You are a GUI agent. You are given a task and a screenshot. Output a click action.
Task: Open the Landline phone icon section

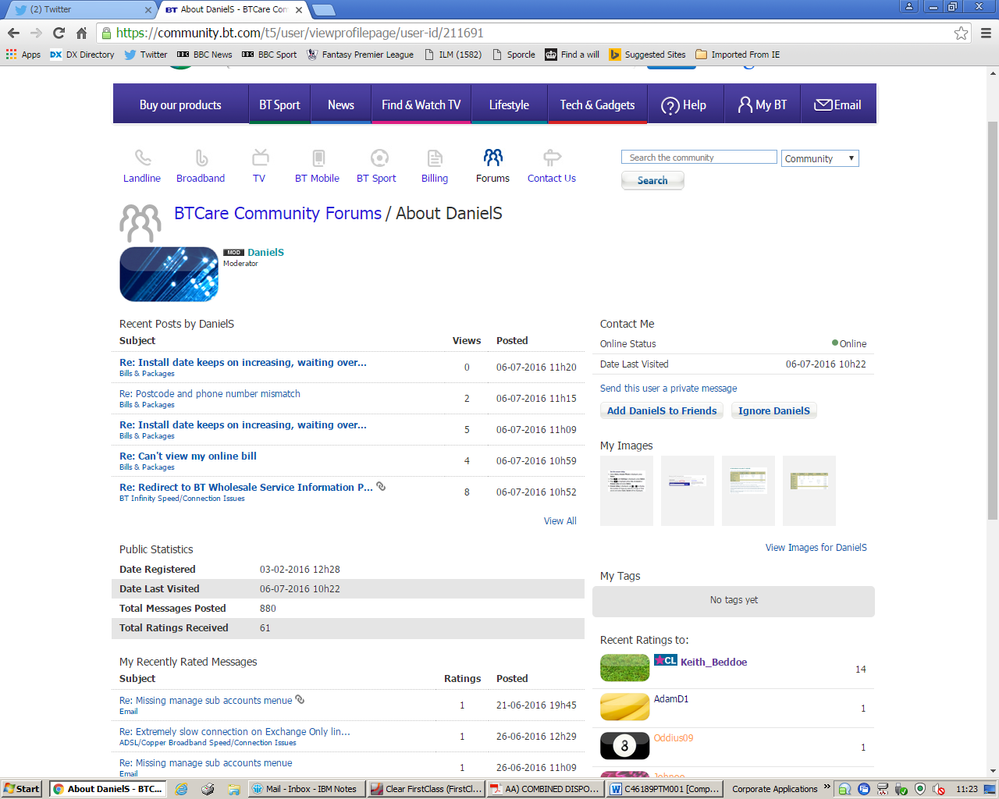click(x=143, y=157)
